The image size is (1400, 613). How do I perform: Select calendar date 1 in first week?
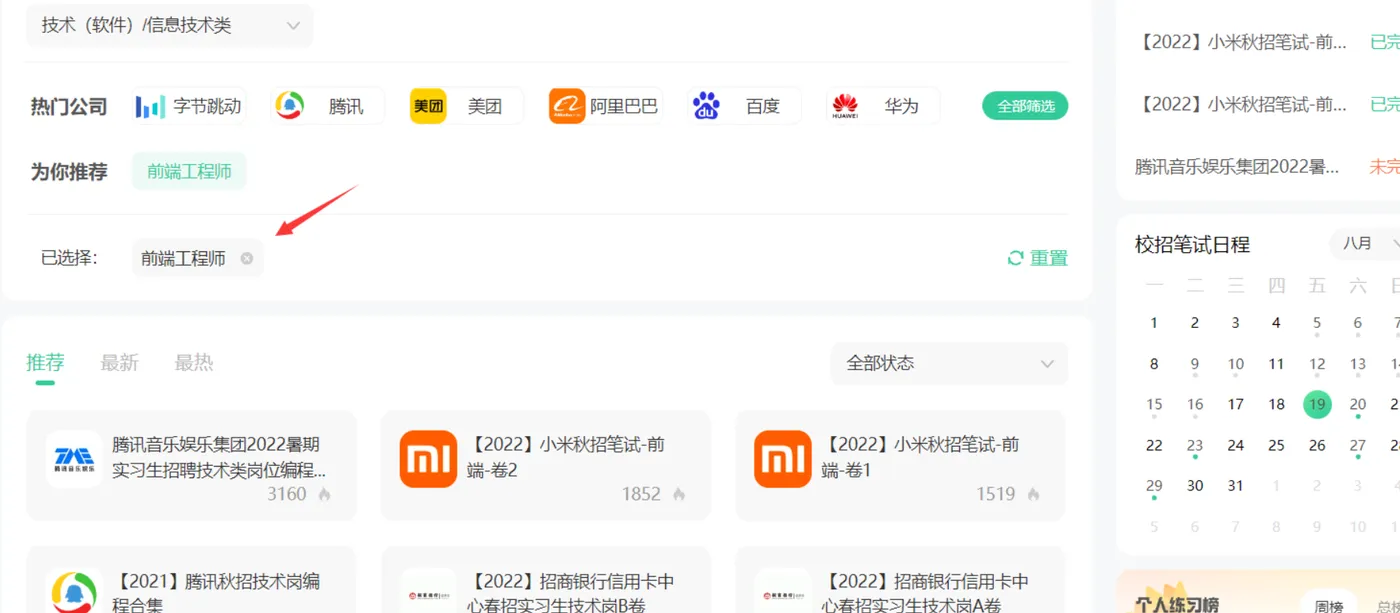(1154, 323)
